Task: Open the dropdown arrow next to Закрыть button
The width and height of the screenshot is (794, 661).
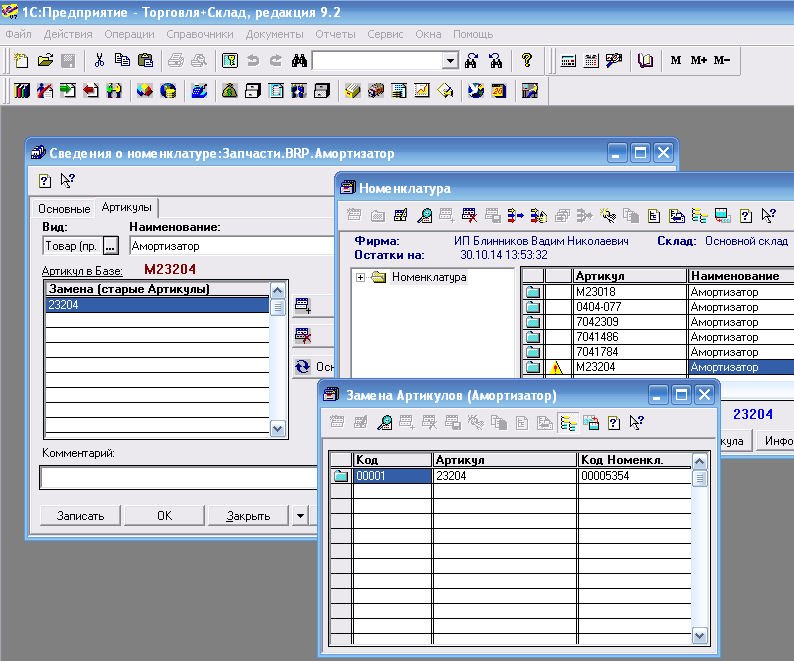Action: point(300,516)
